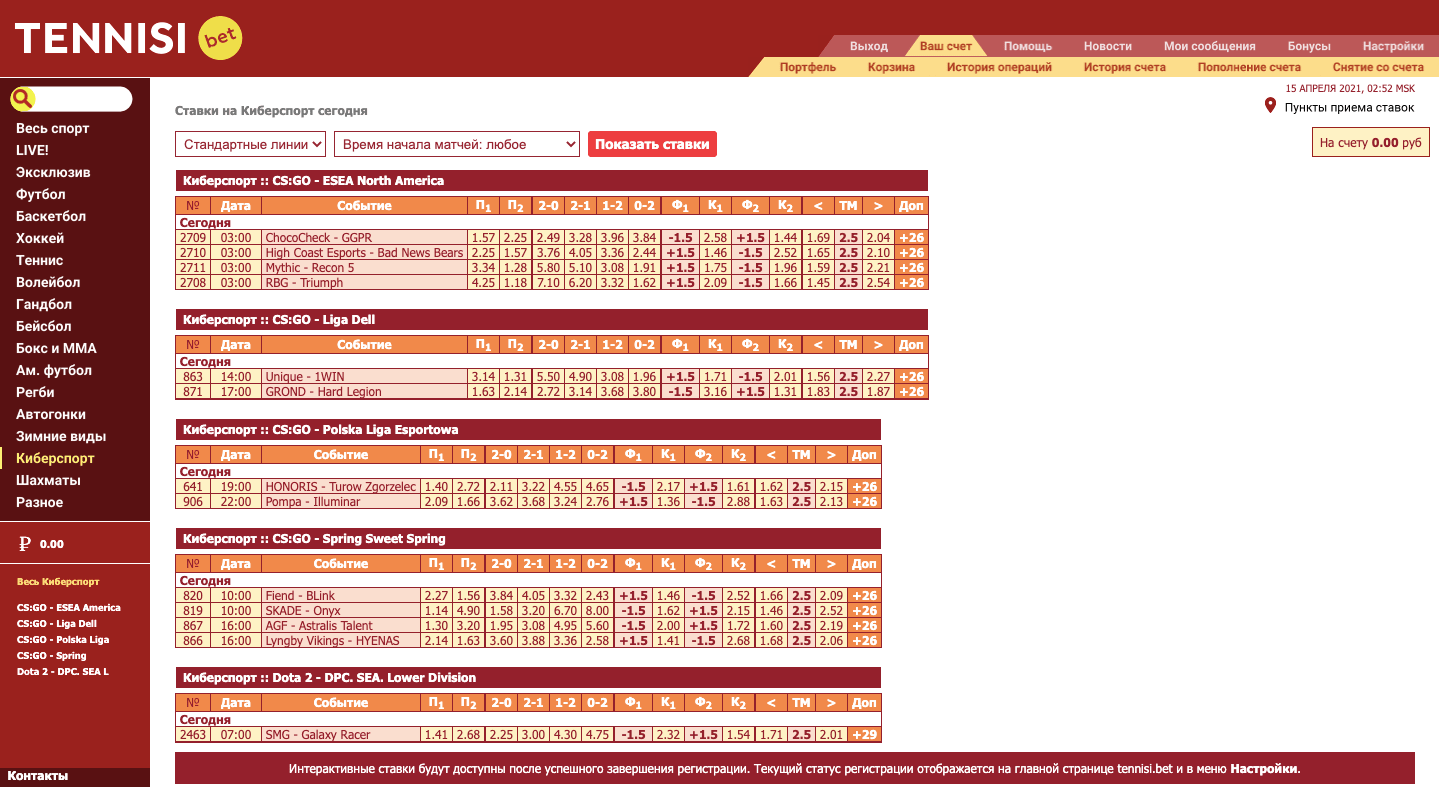Image resolution: width=1439 pixels, height=787 pixels.
Task: Open Dota 2 - DPC. SEA L sidebar link
Action: (x=63, y=671)
